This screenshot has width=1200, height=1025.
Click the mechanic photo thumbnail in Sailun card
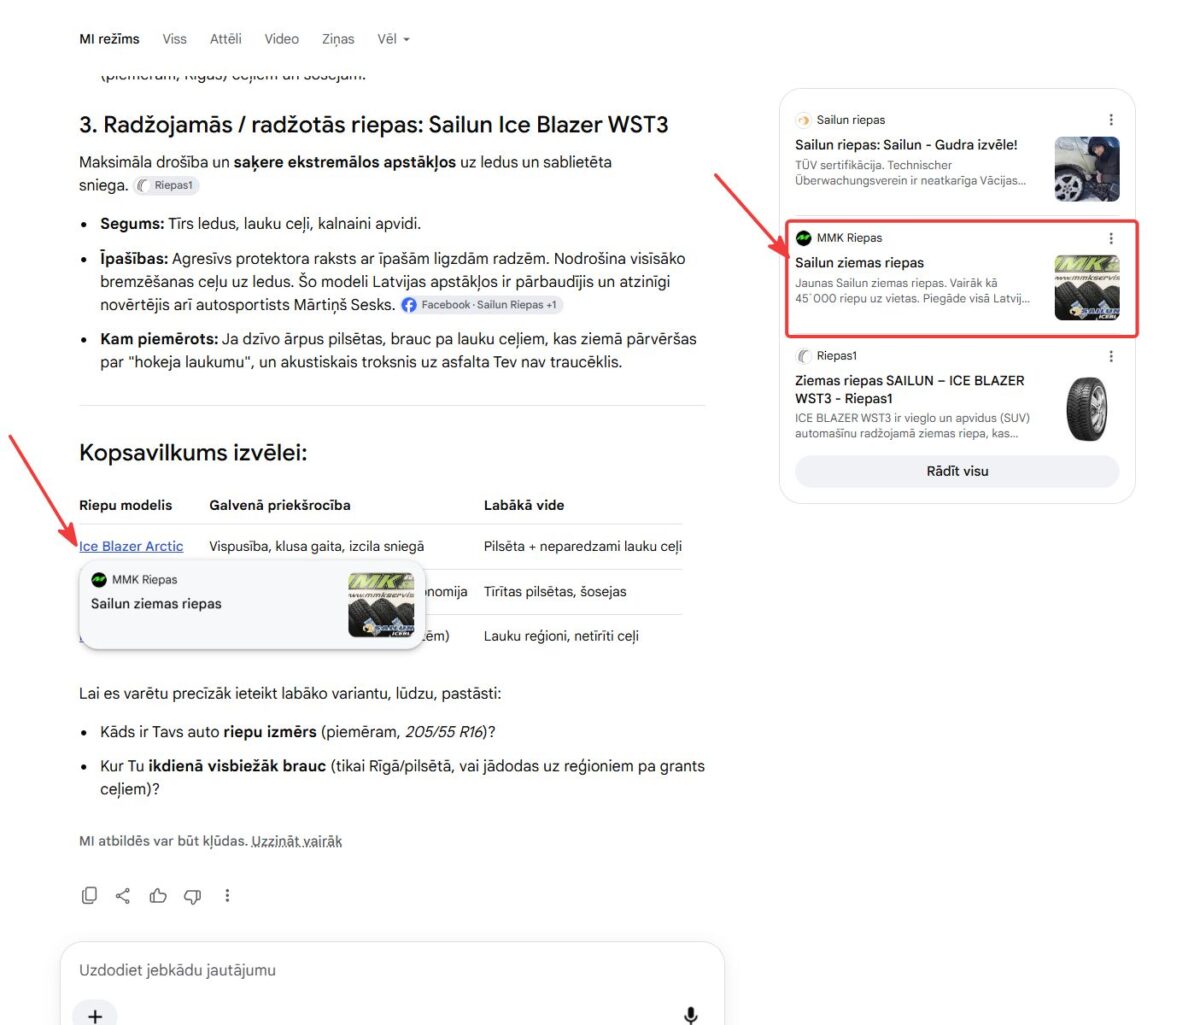pyautogui.click(x=1087, y=169)
